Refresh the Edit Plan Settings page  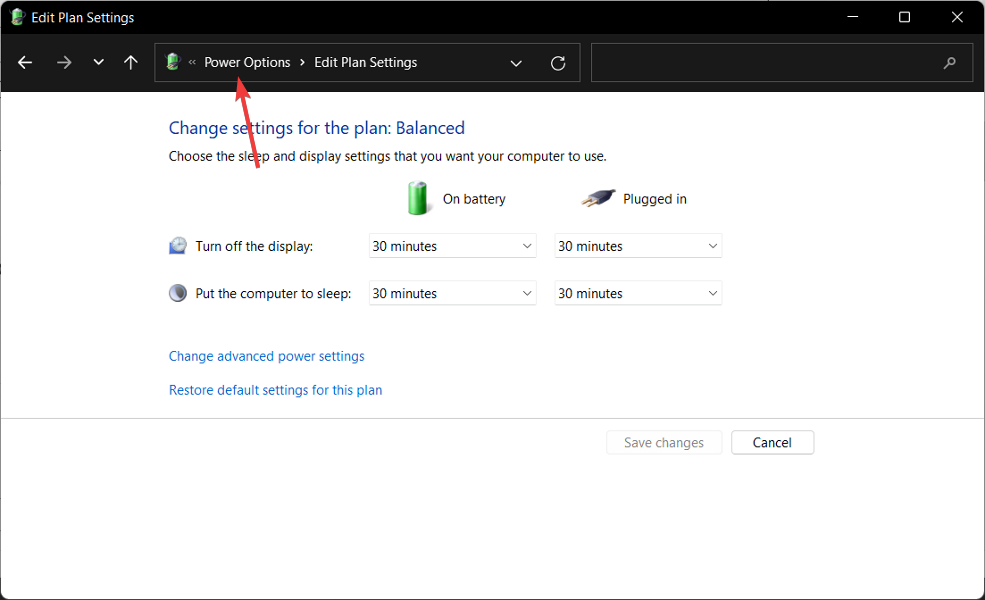[558, 63]
